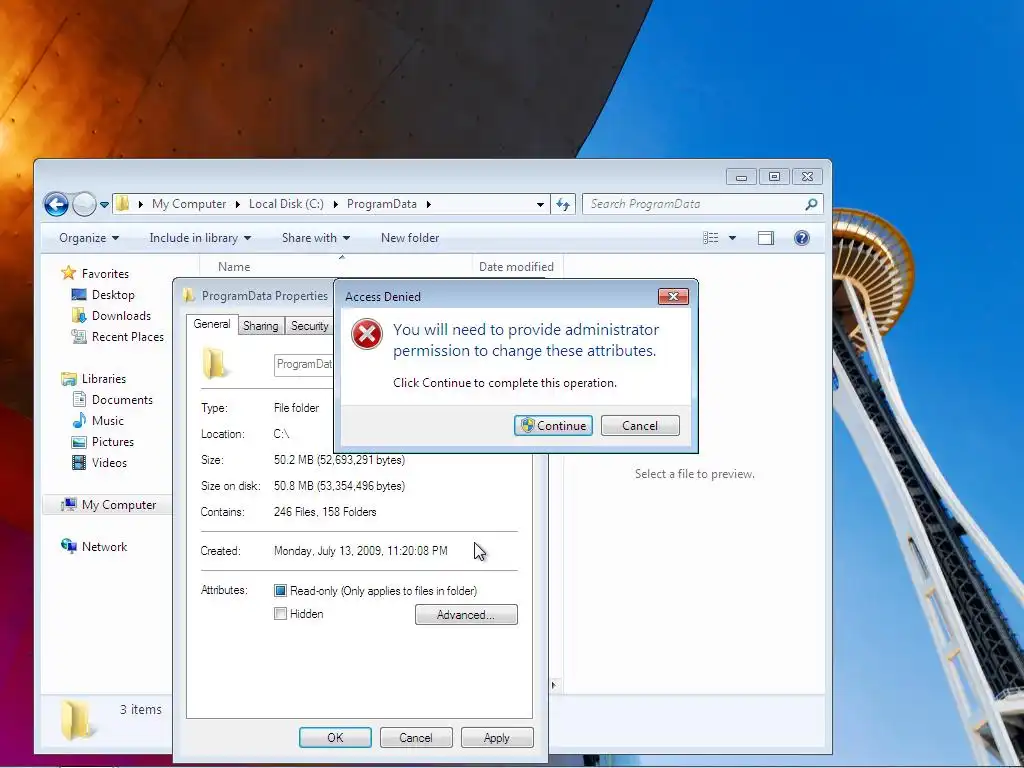Switch to the Security tab

[x=310, y=326]
